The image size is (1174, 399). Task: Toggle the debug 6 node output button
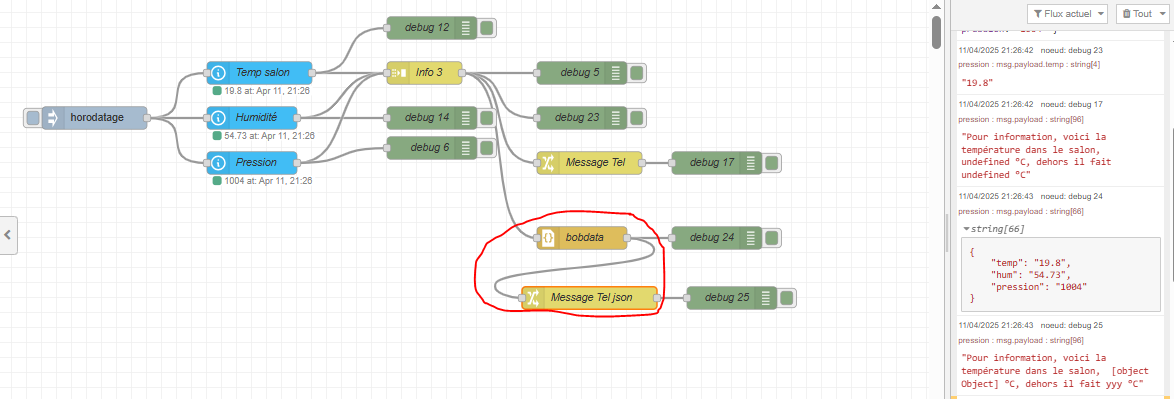click(487, 147)
